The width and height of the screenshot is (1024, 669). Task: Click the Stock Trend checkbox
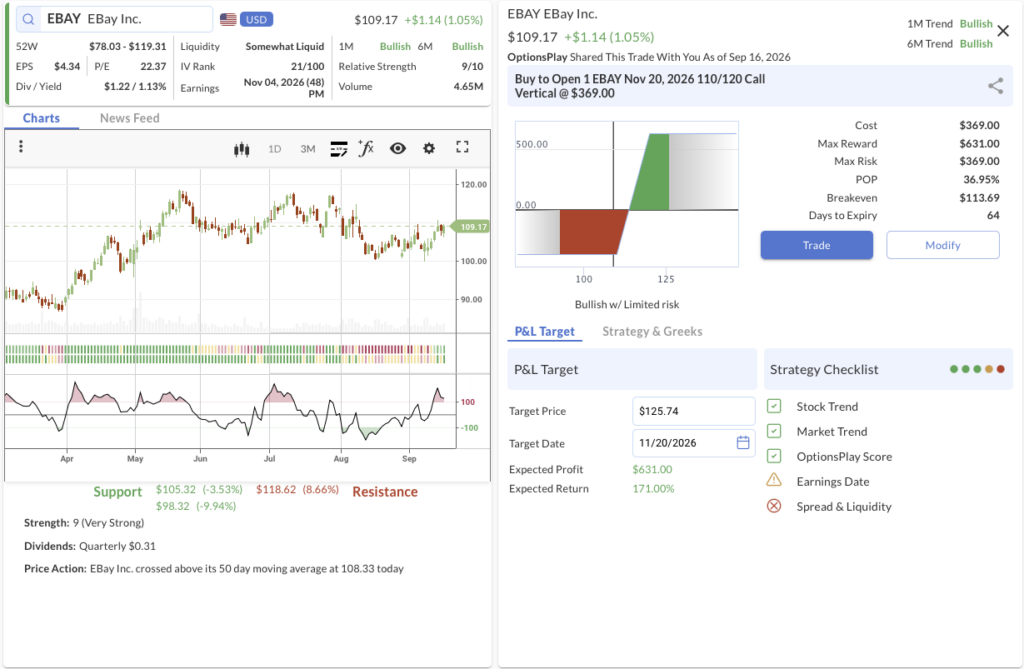pos(774,406)
